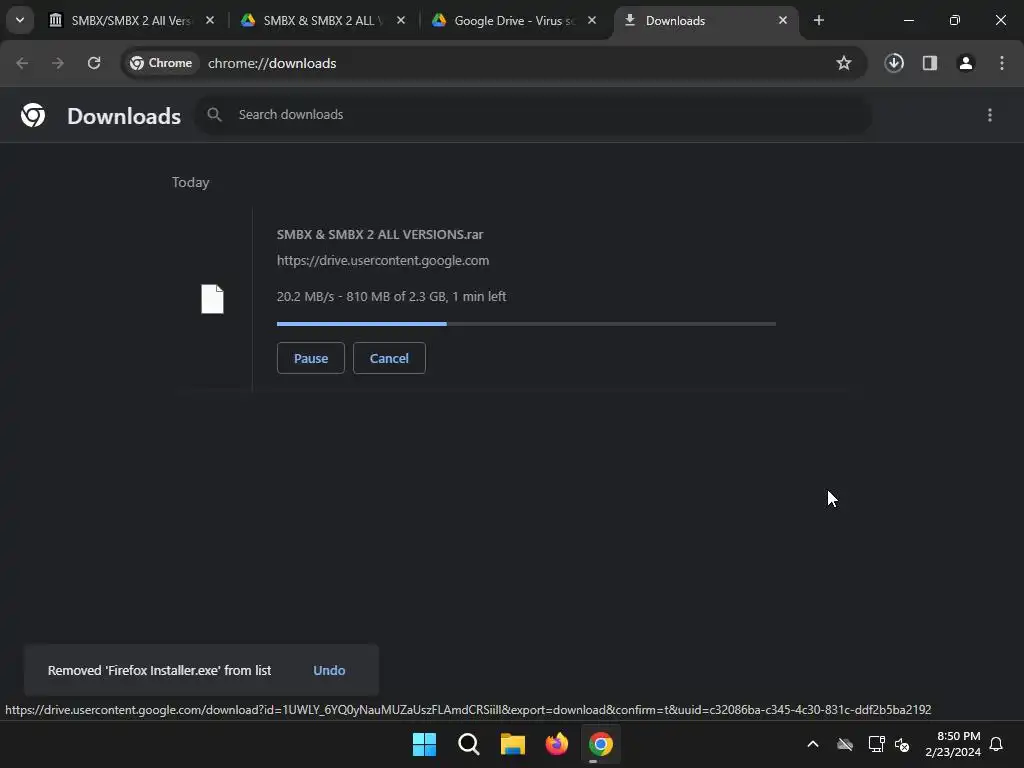Switch to the SMBX/SMBX 2 All Versions tab

pyautogui.click(x=131, y=20)
